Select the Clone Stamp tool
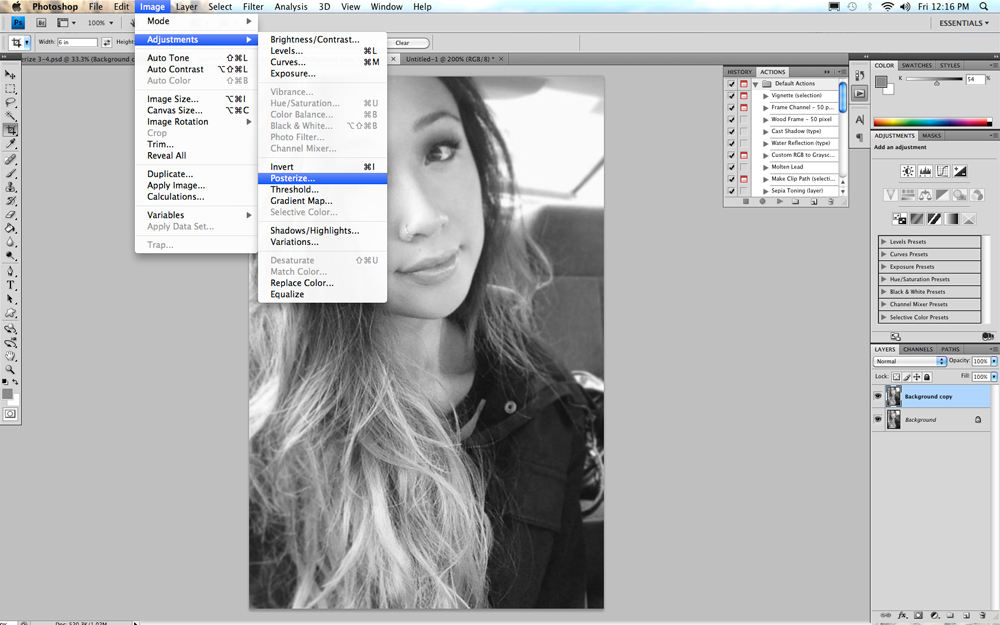1000x625 pixels. tap(10, 188)
